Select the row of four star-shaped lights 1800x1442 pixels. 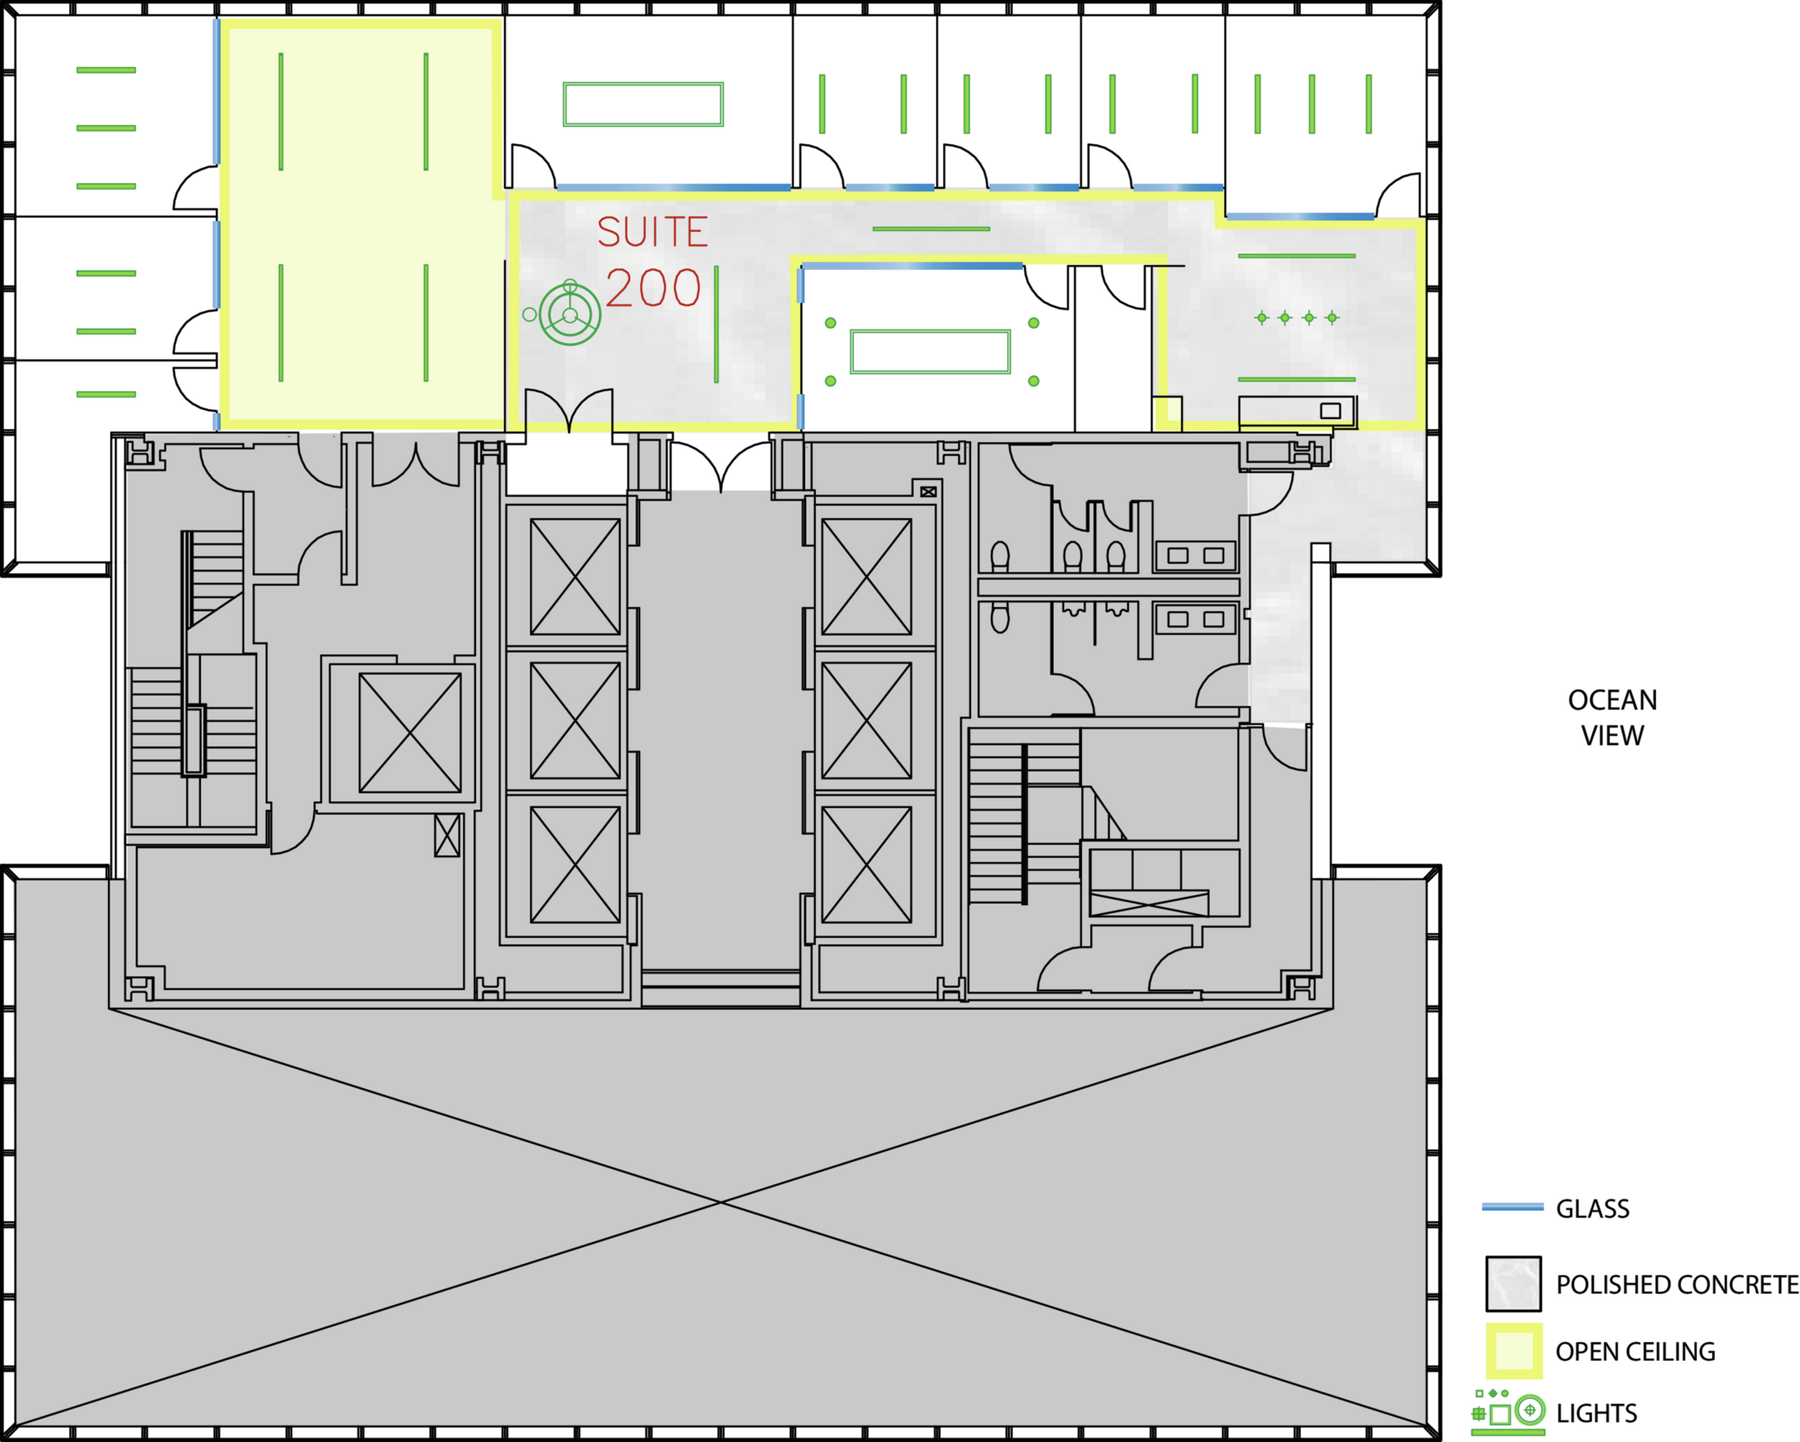pos(1296,318)
